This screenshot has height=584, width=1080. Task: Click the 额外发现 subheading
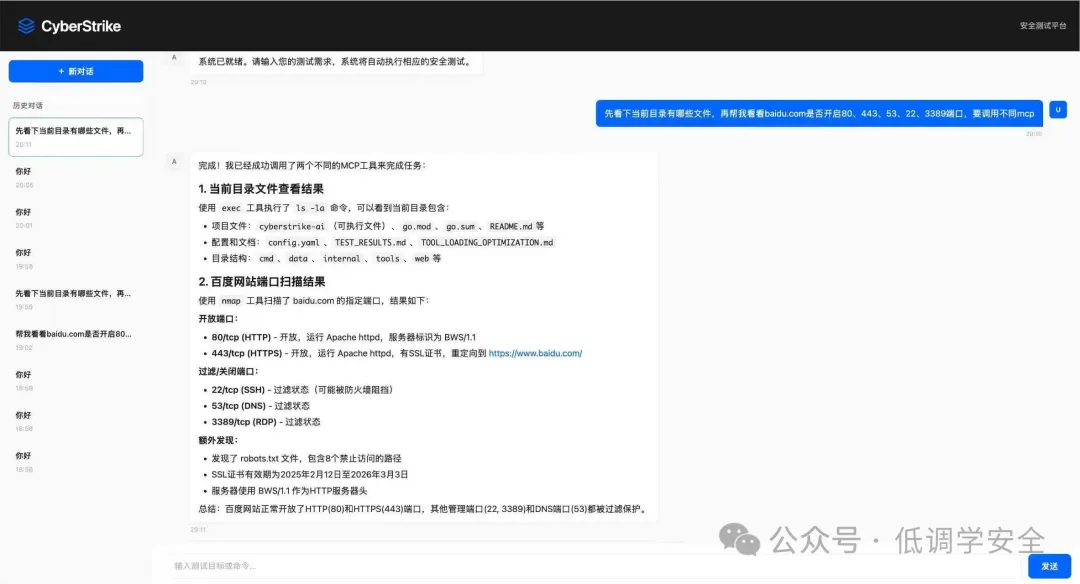coord(218,440)
